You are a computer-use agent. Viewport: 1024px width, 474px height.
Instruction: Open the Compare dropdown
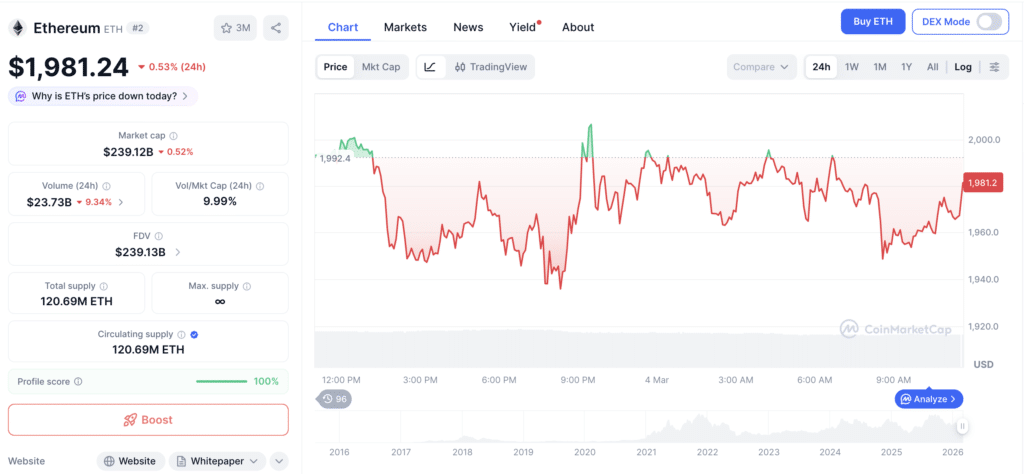point(761,67)
